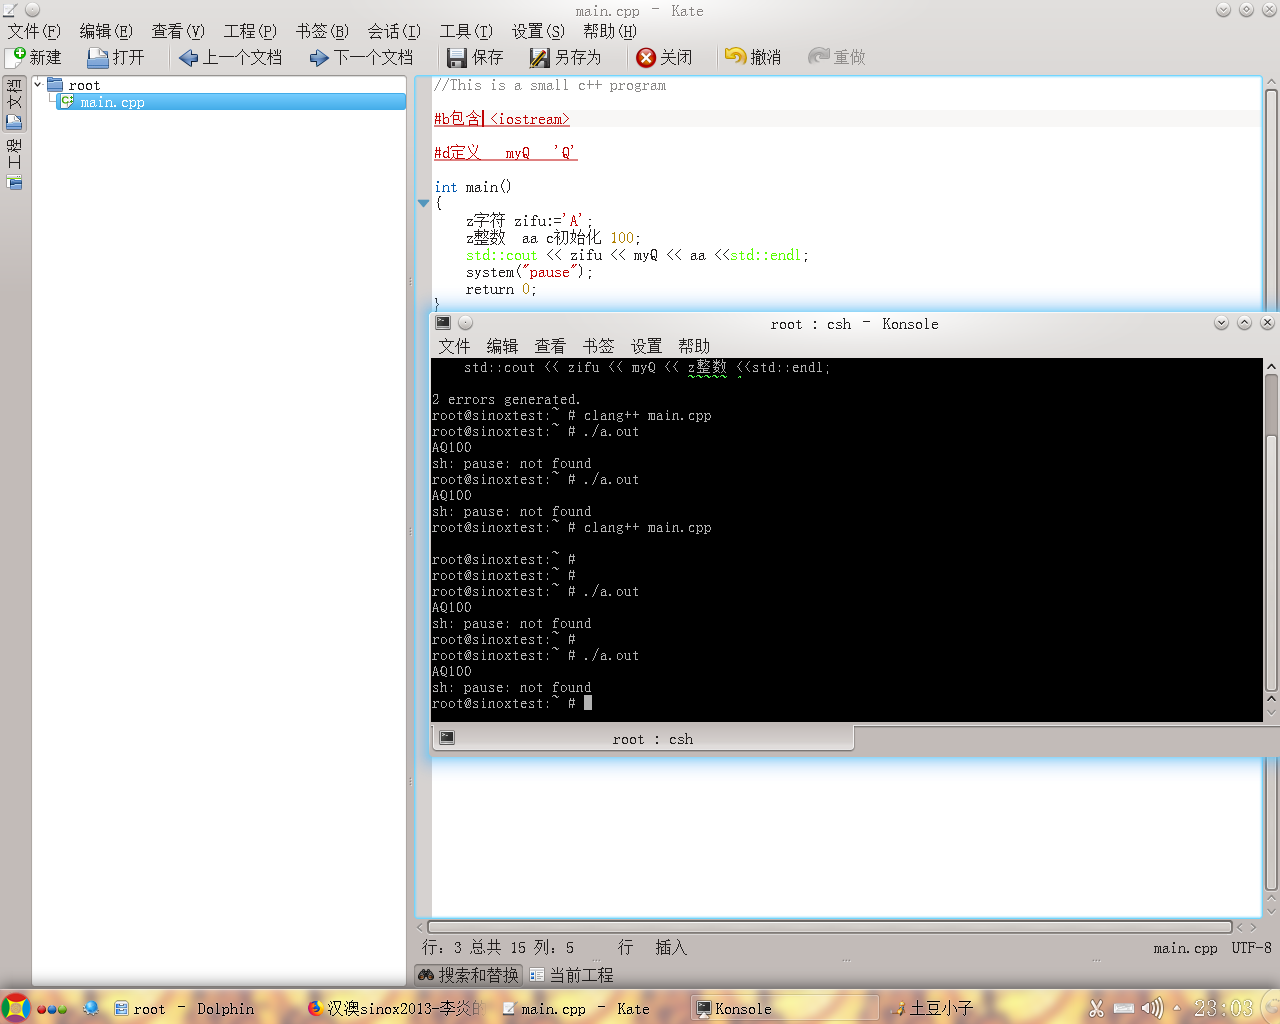Click the Konsole scrollbar up arrow

click(x=1271, y=367)
